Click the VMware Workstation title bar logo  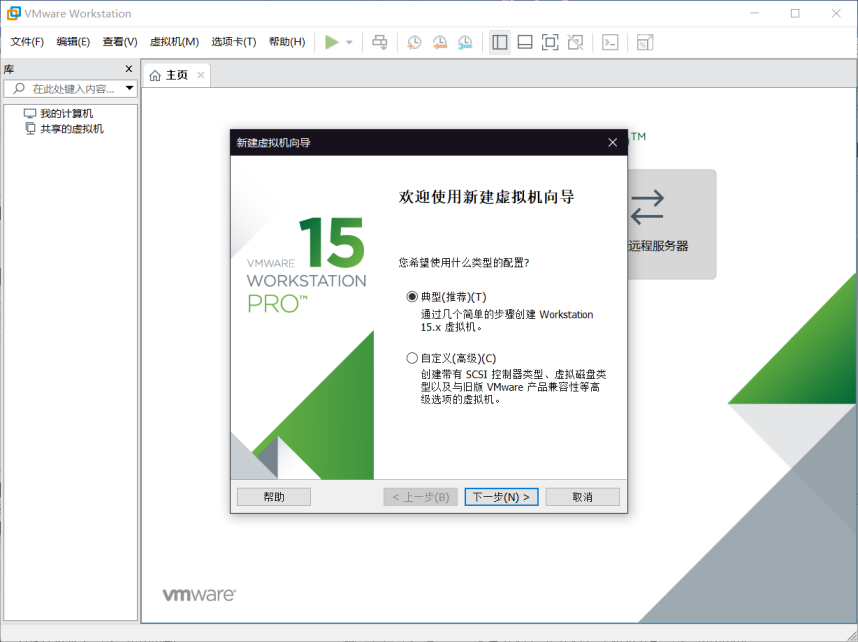point(14,13)
